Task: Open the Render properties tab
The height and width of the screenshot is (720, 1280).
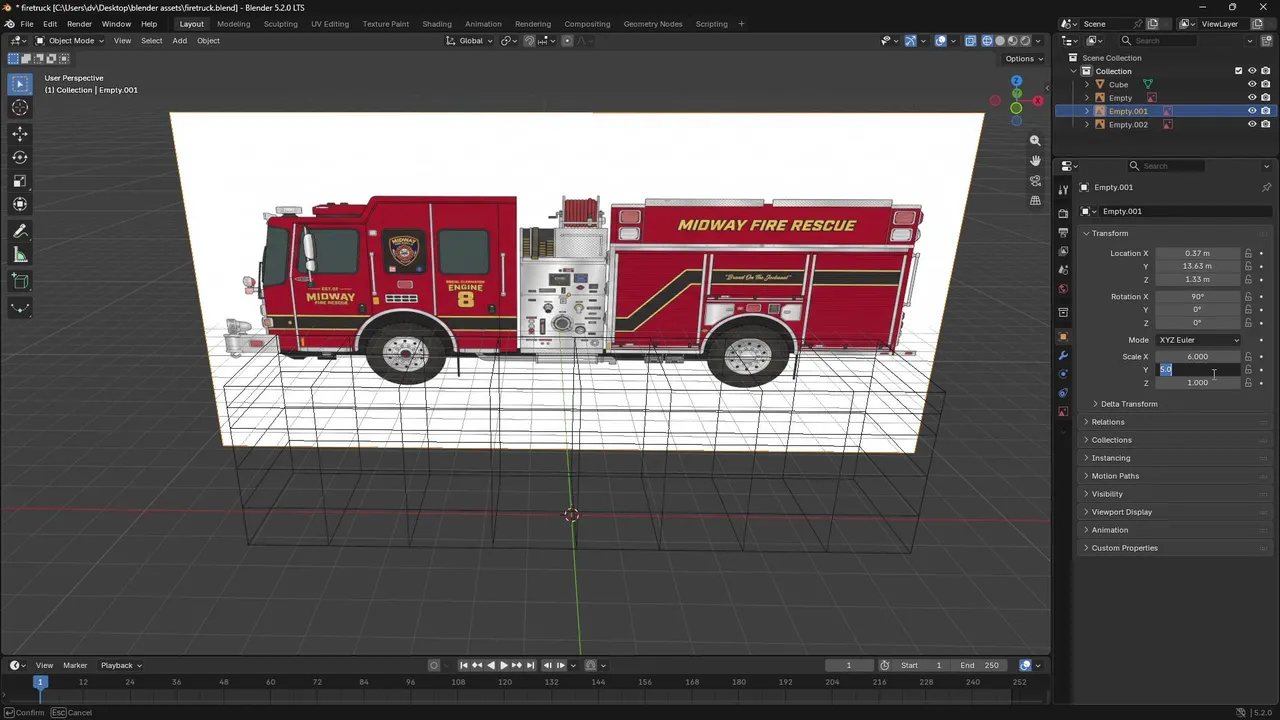Action: click(1063, 213)
